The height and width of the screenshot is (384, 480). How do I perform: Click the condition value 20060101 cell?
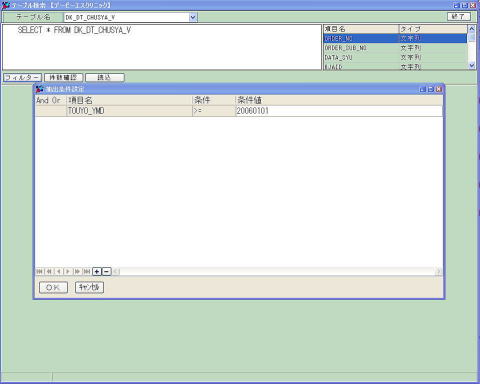(339, 111)
